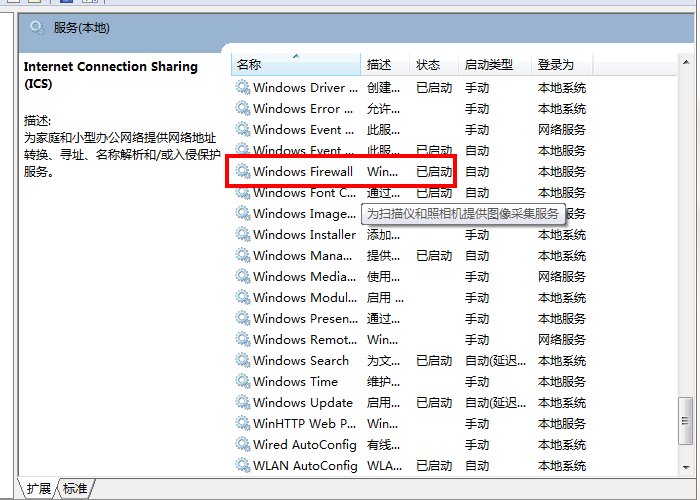Select the Windows Search service name

click(301, 360)
